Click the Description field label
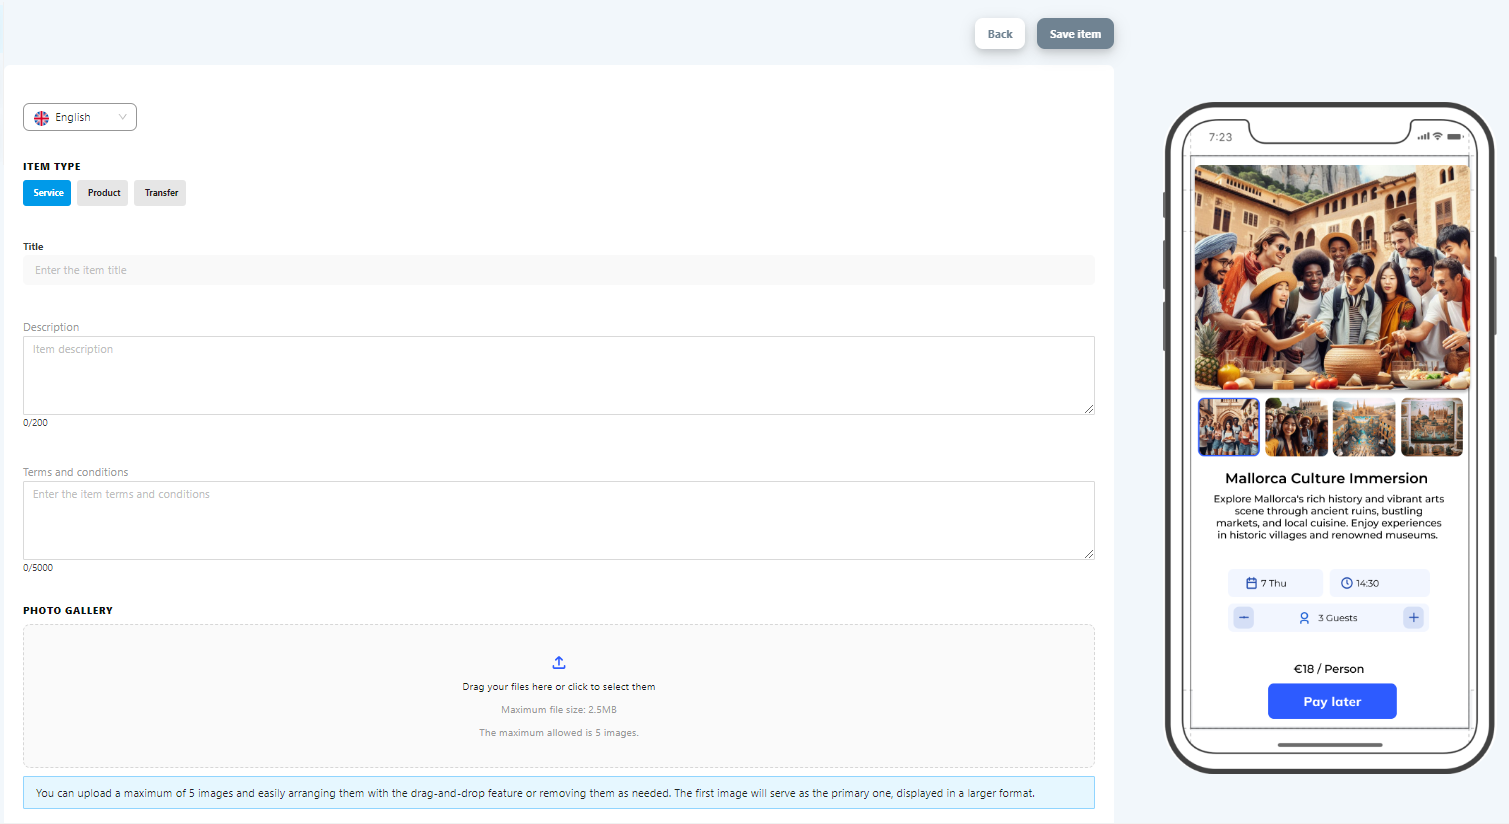The image size is (1509, 824). coord(51,327)
